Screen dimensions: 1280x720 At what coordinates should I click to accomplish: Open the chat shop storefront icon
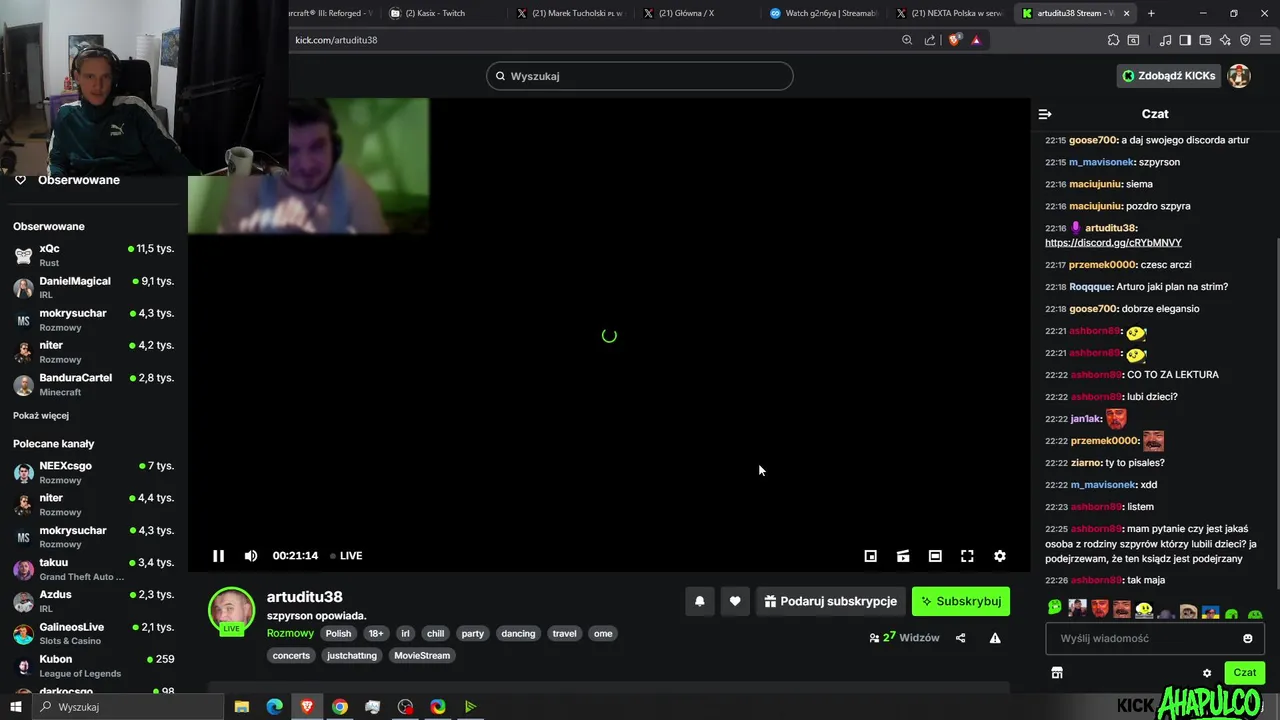[x=1057, y=673]
